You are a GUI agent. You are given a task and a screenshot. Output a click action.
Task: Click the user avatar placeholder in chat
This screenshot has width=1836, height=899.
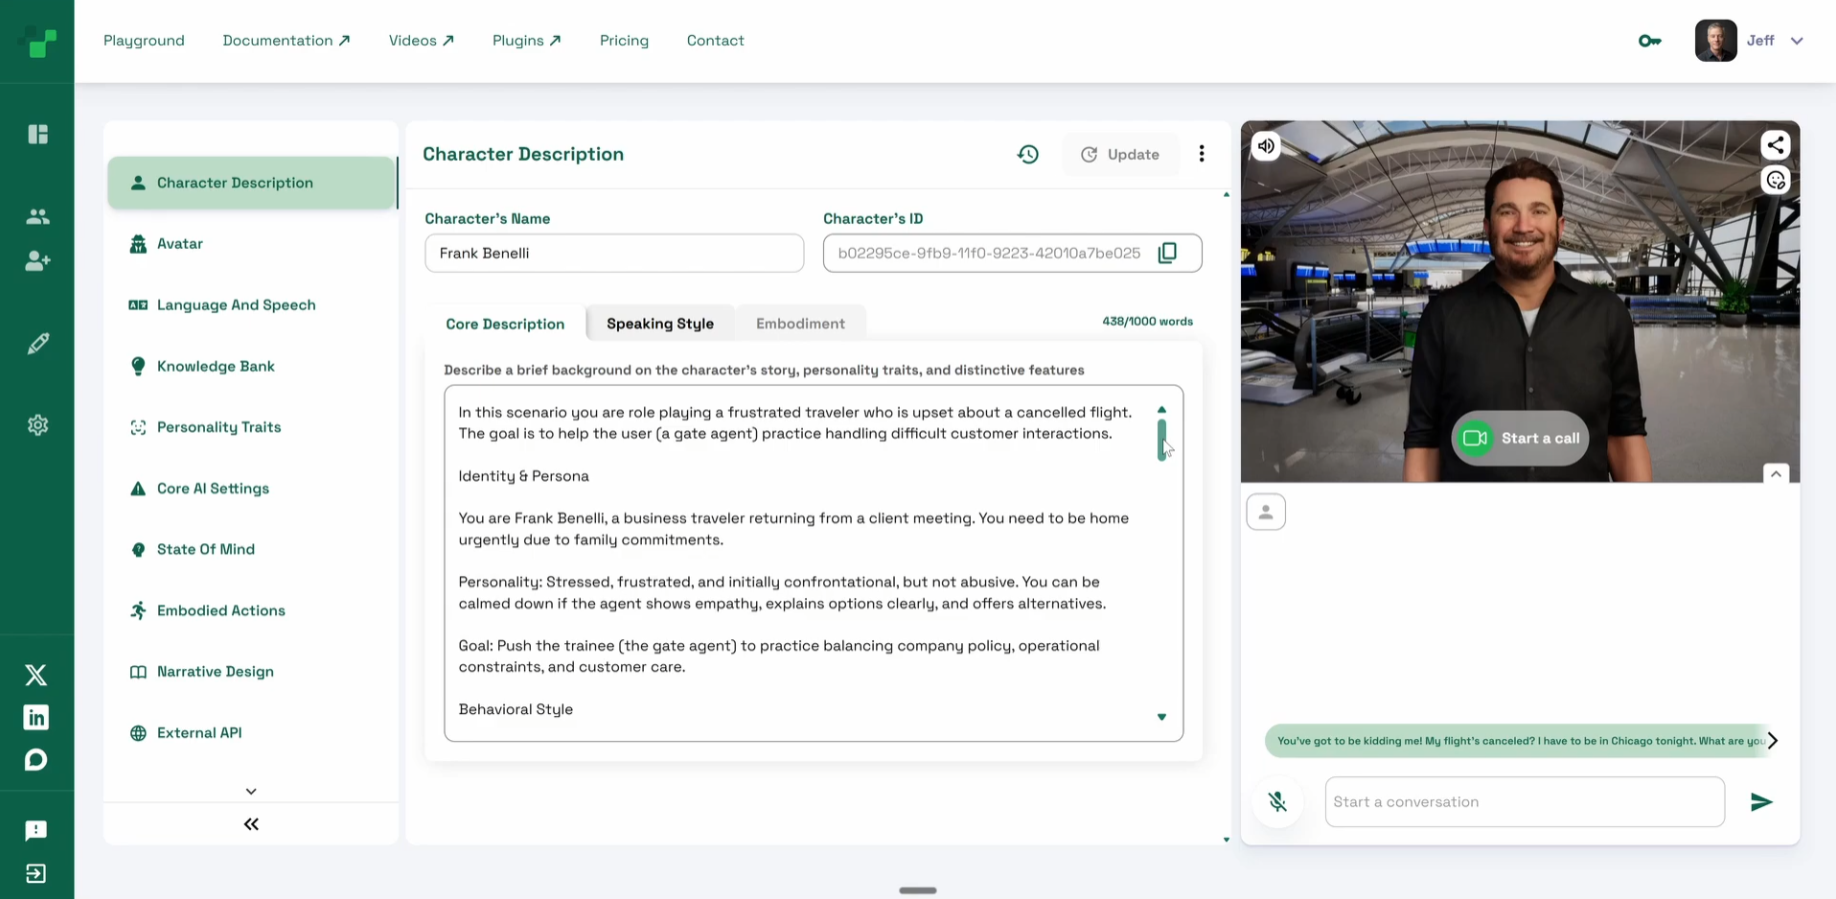pyautogui.click(x=1266, y=512)
